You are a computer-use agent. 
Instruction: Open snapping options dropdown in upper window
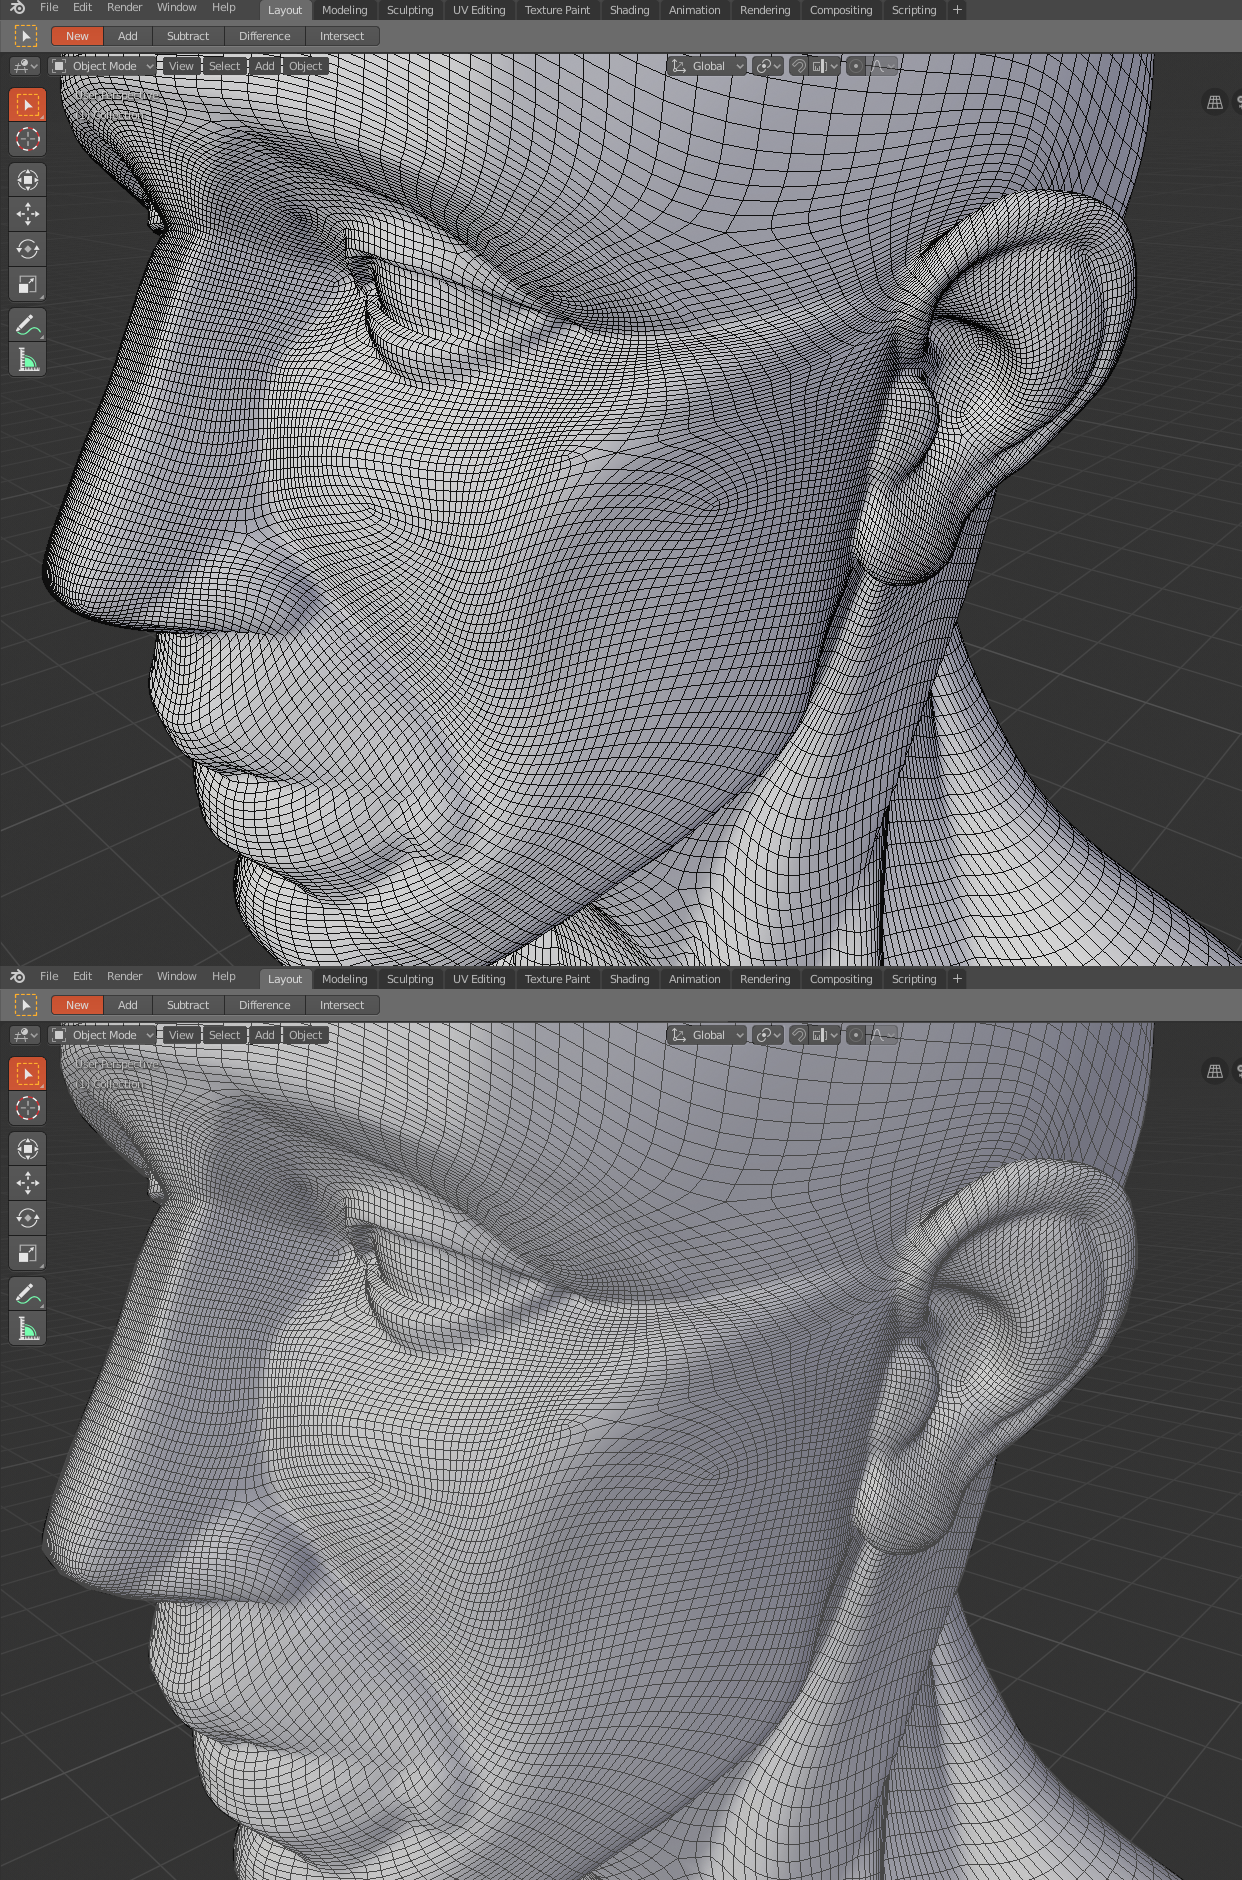tap(825, 66)
